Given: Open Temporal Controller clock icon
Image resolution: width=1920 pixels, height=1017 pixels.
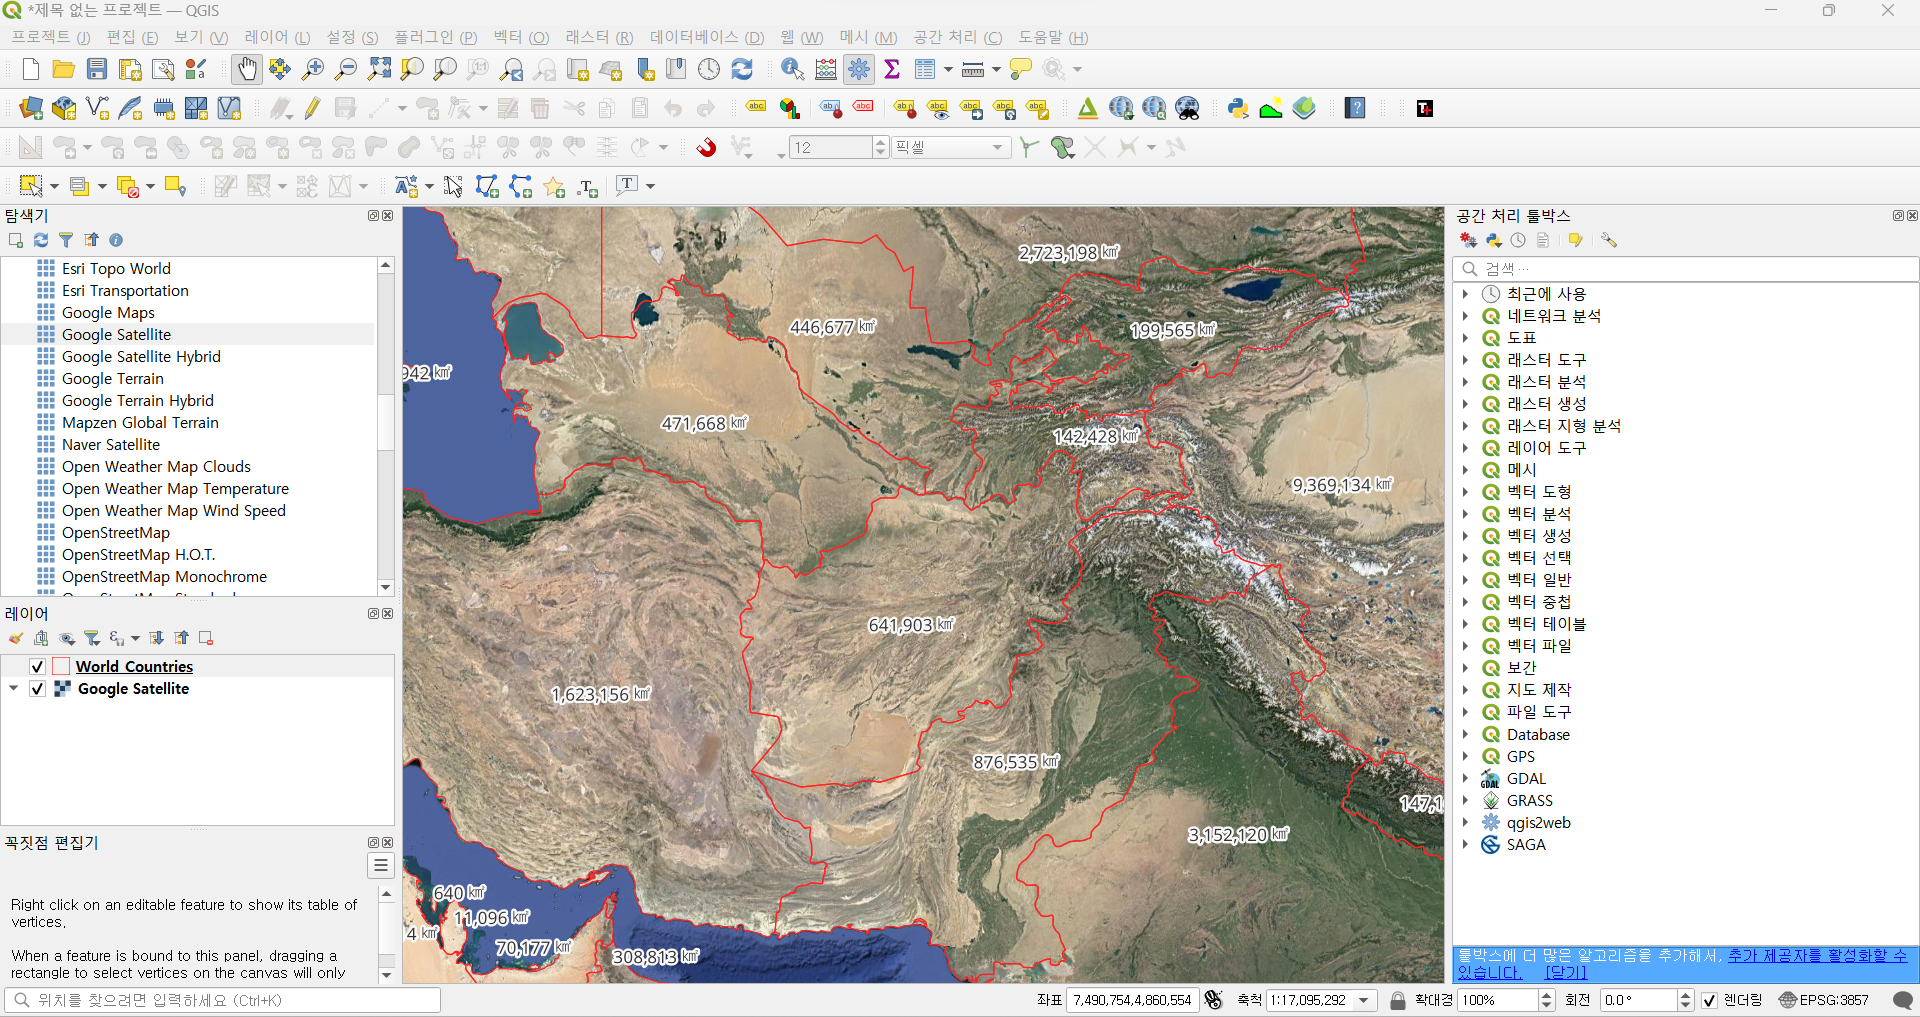Looking at the screenshot, I should (x=709, y=69).
